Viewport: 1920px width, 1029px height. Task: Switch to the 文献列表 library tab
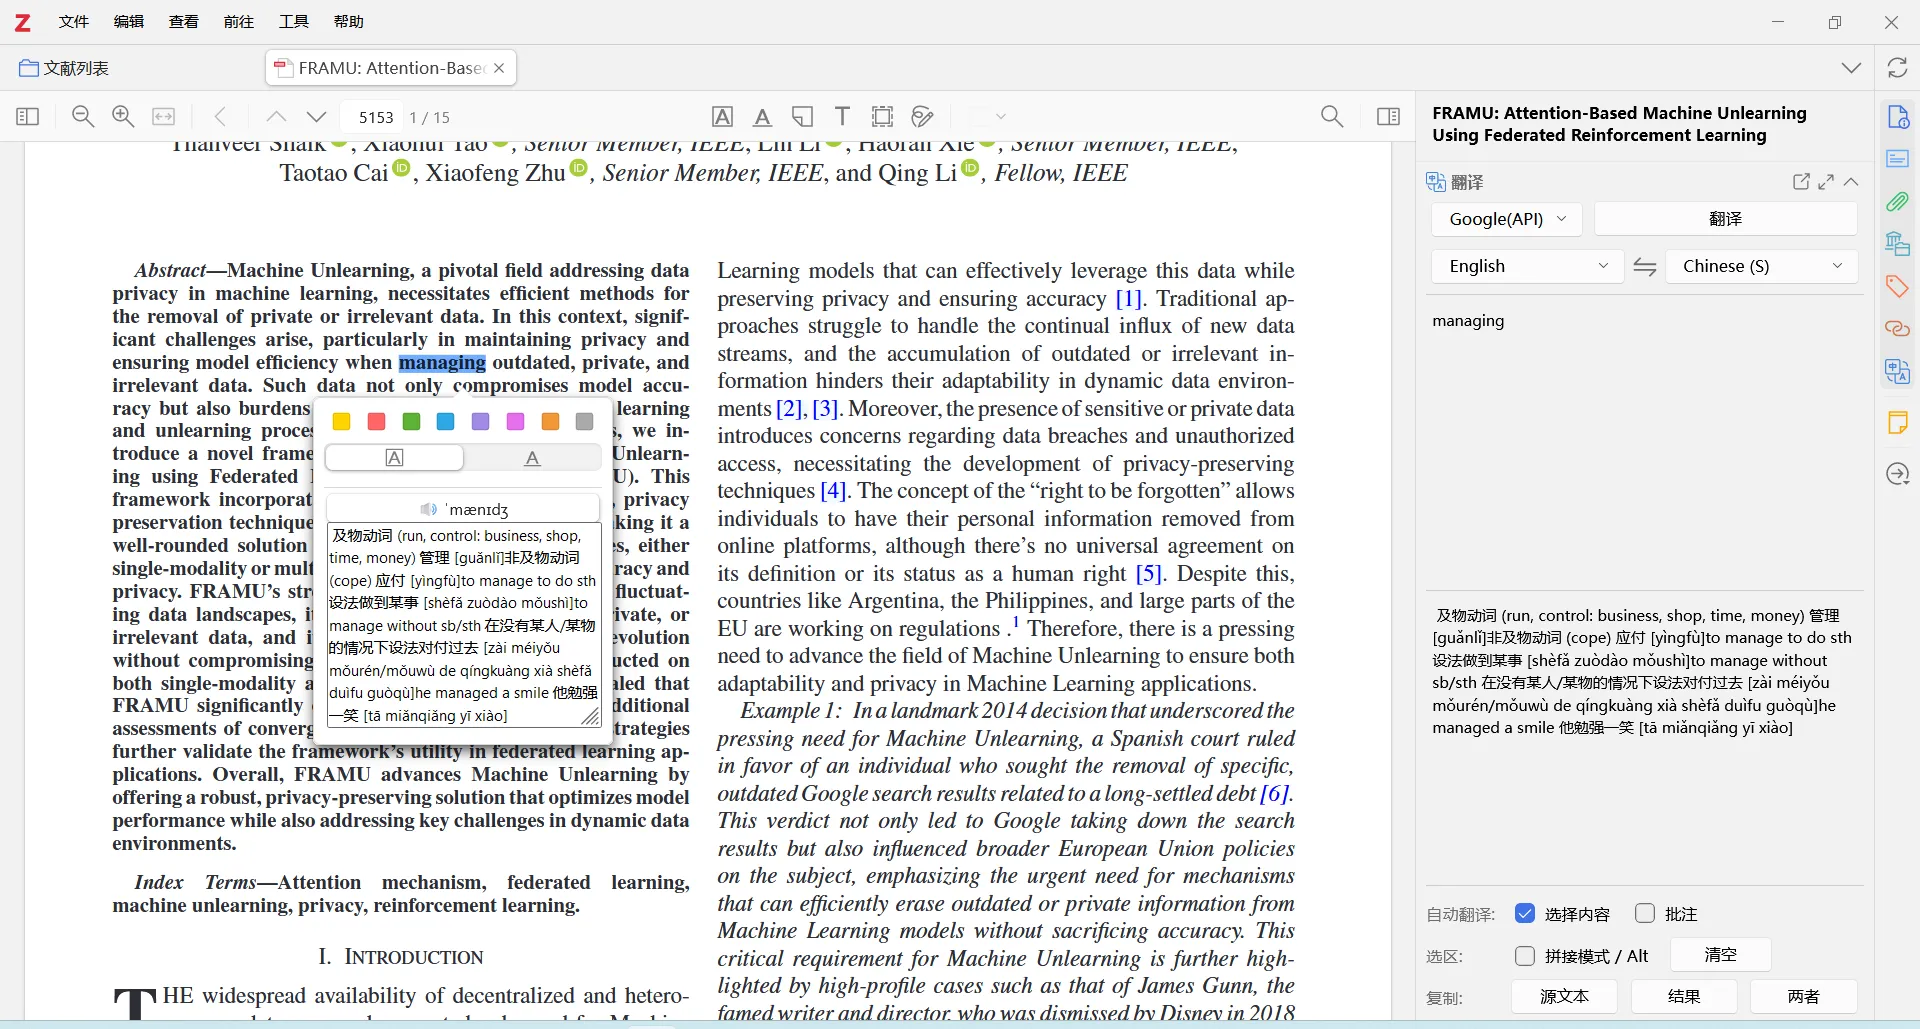pyautogui.click(x=65, y=68)
